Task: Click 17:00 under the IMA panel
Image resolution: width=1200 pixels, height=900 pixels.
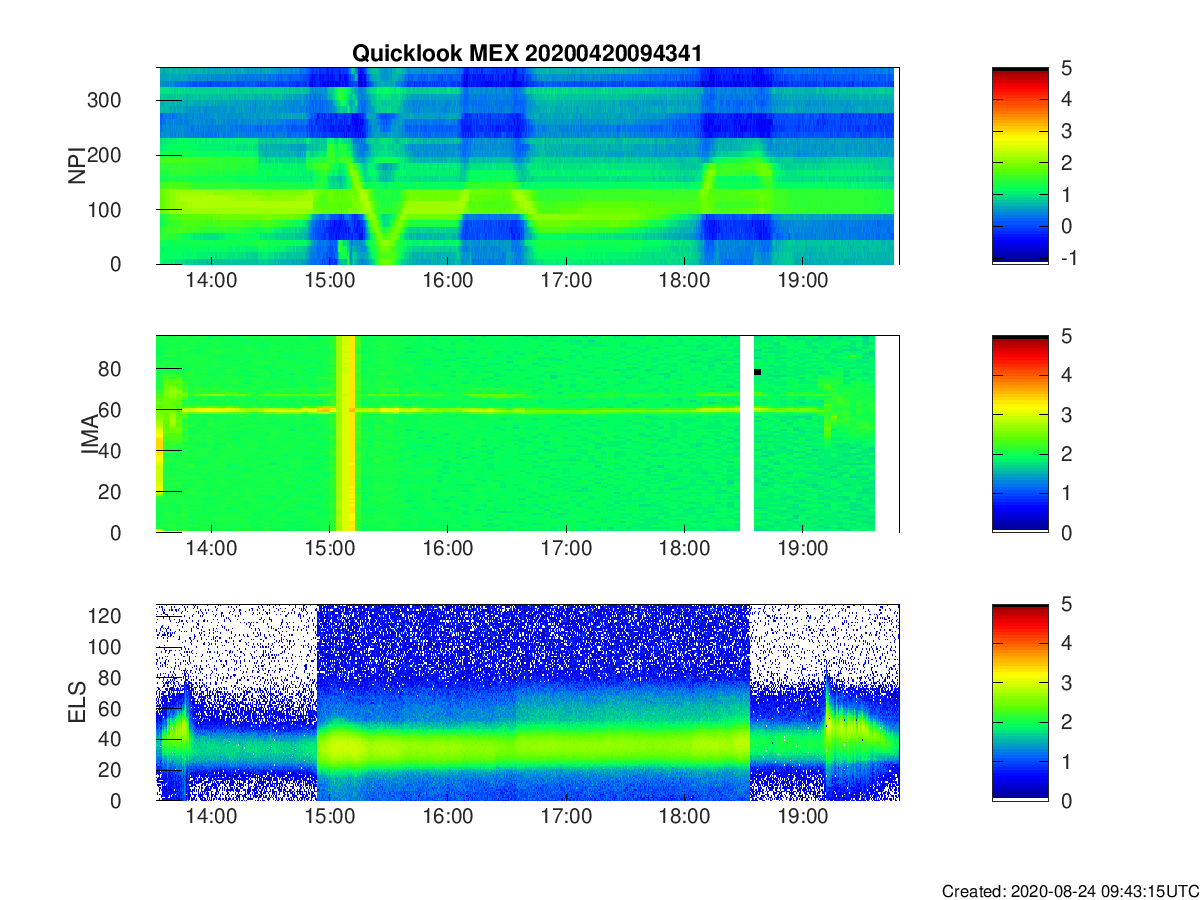Action: (x=566, y=549)
